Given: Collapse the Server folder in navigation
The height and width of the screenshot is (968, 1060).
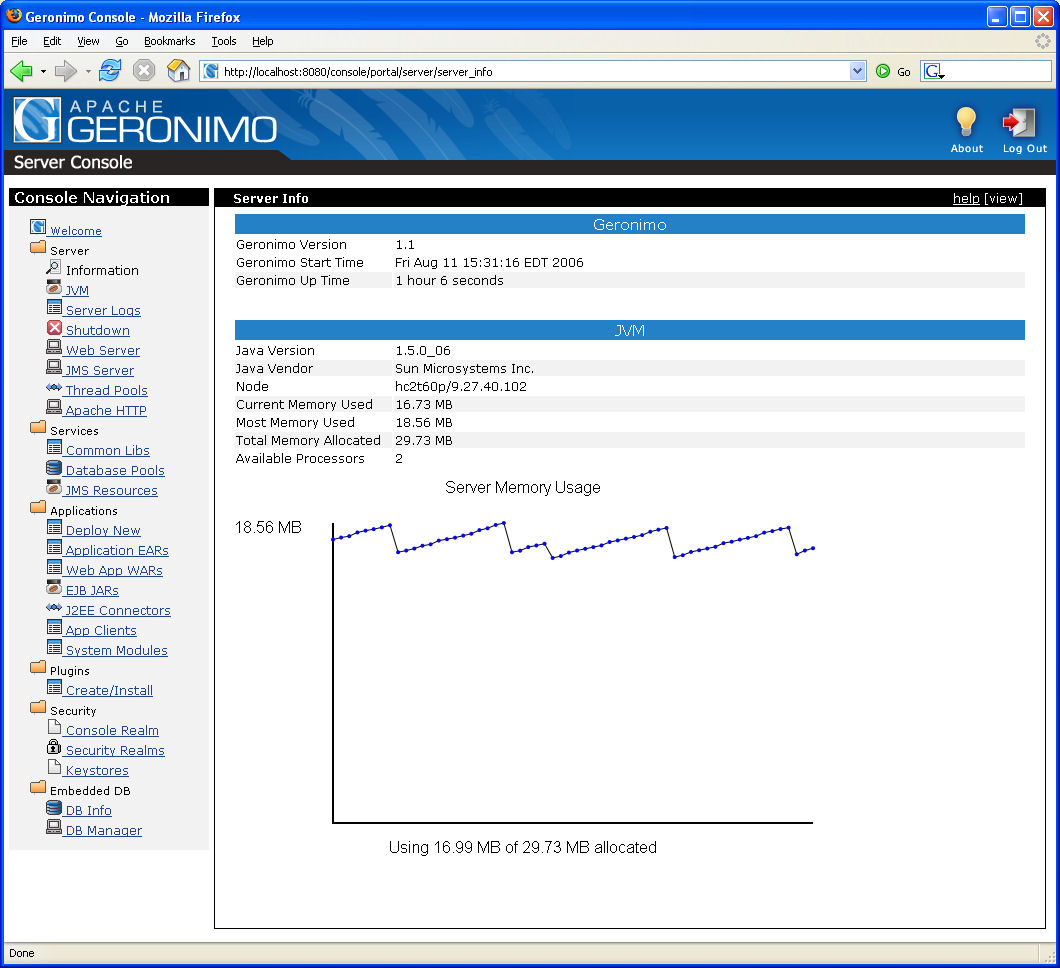Looking at the screenshot, I should pos(38,247).
